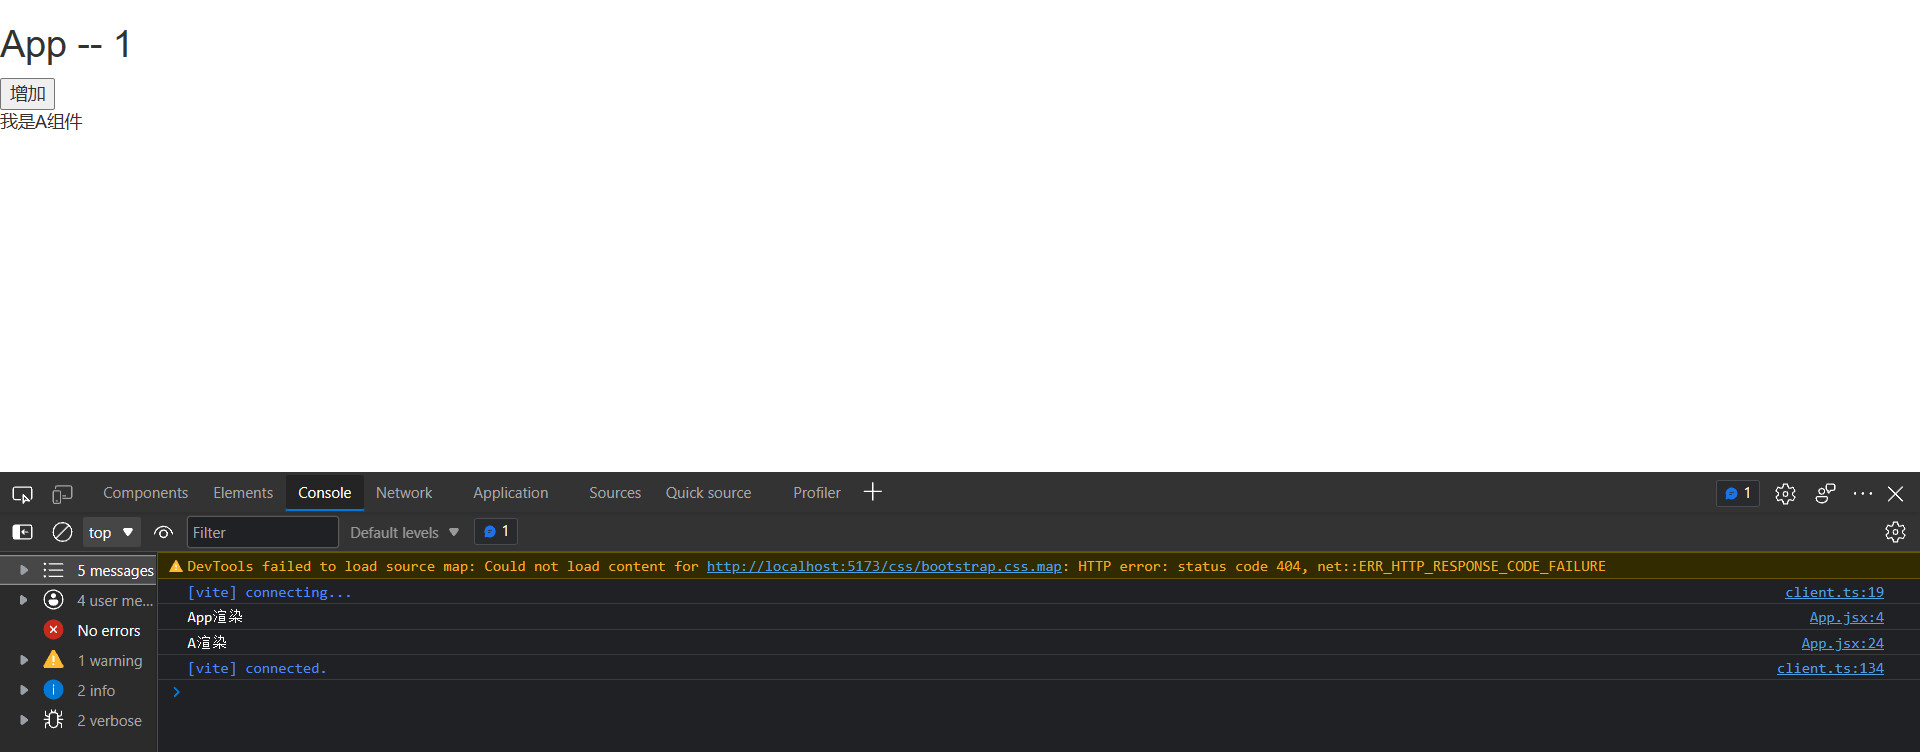This screenshot has width=1920, height=752.
Task: Toggle device emulation icon
Action: point(62,494)
